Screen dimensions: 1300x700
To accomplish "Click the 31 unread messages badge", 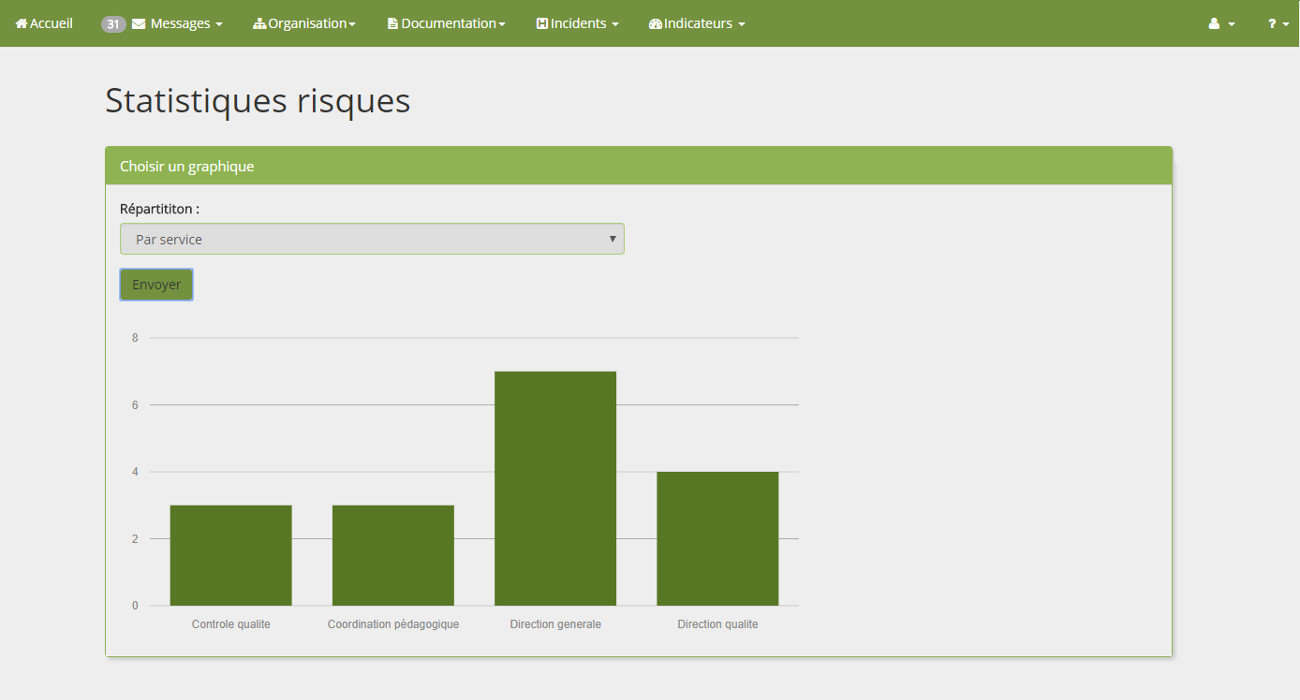I will pyautogui.click(x=113, y=23).
